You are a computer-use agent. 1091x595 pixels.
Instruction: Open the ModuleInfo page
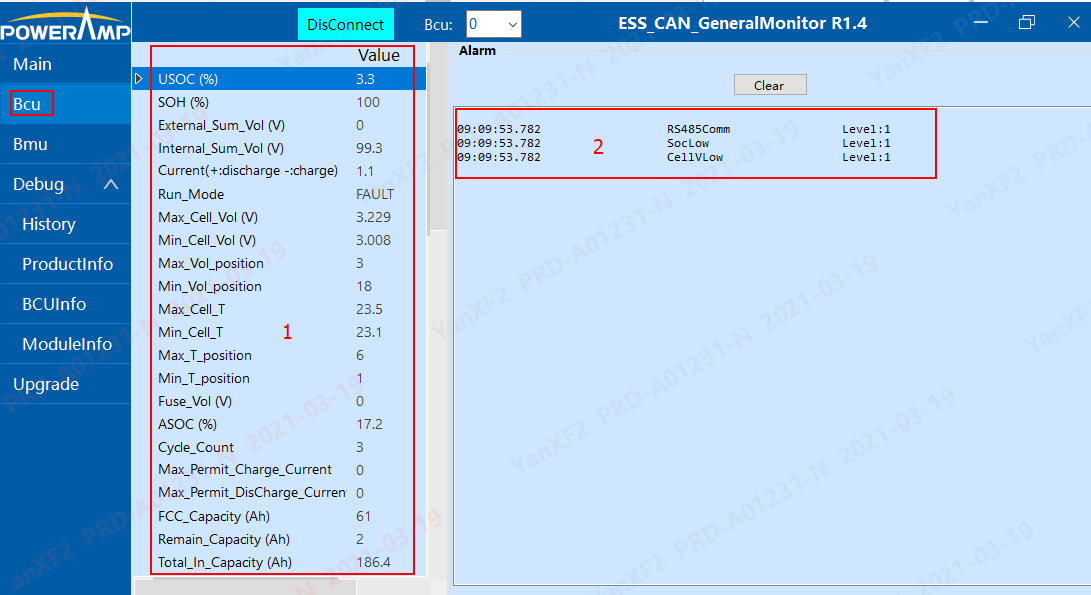[65, 344]
